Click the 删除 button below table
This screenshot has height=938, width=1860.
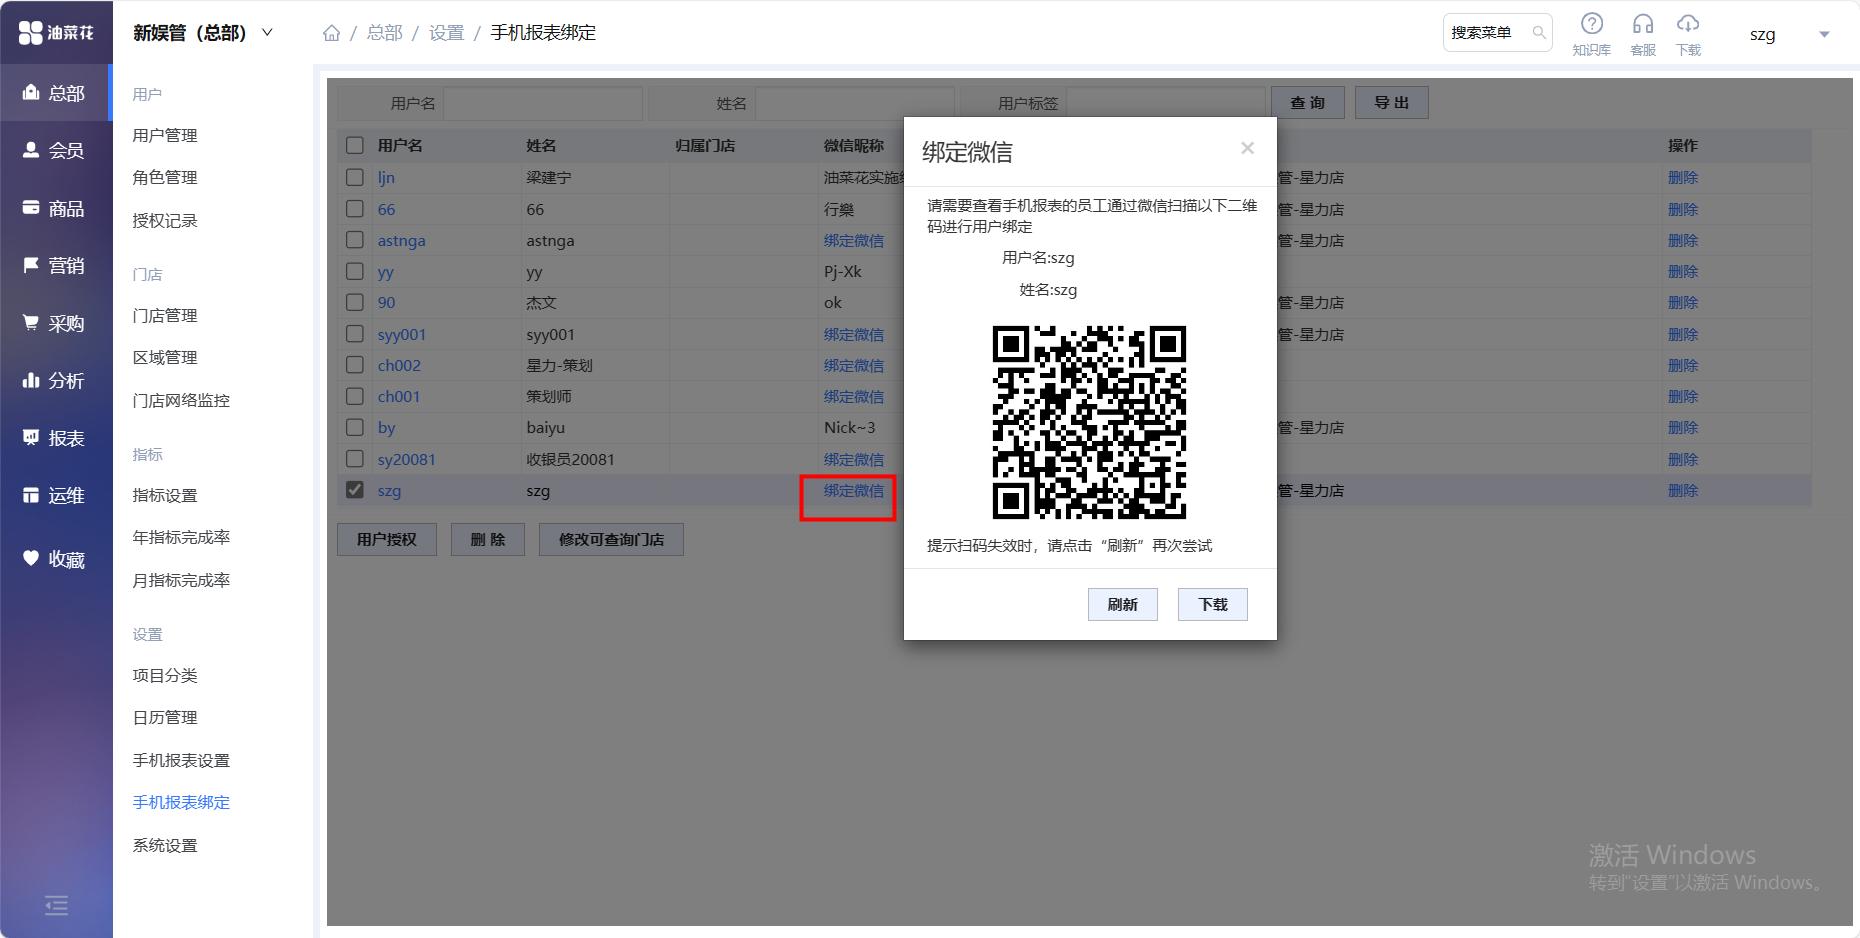pyautogui.click(x=488, y=539)
